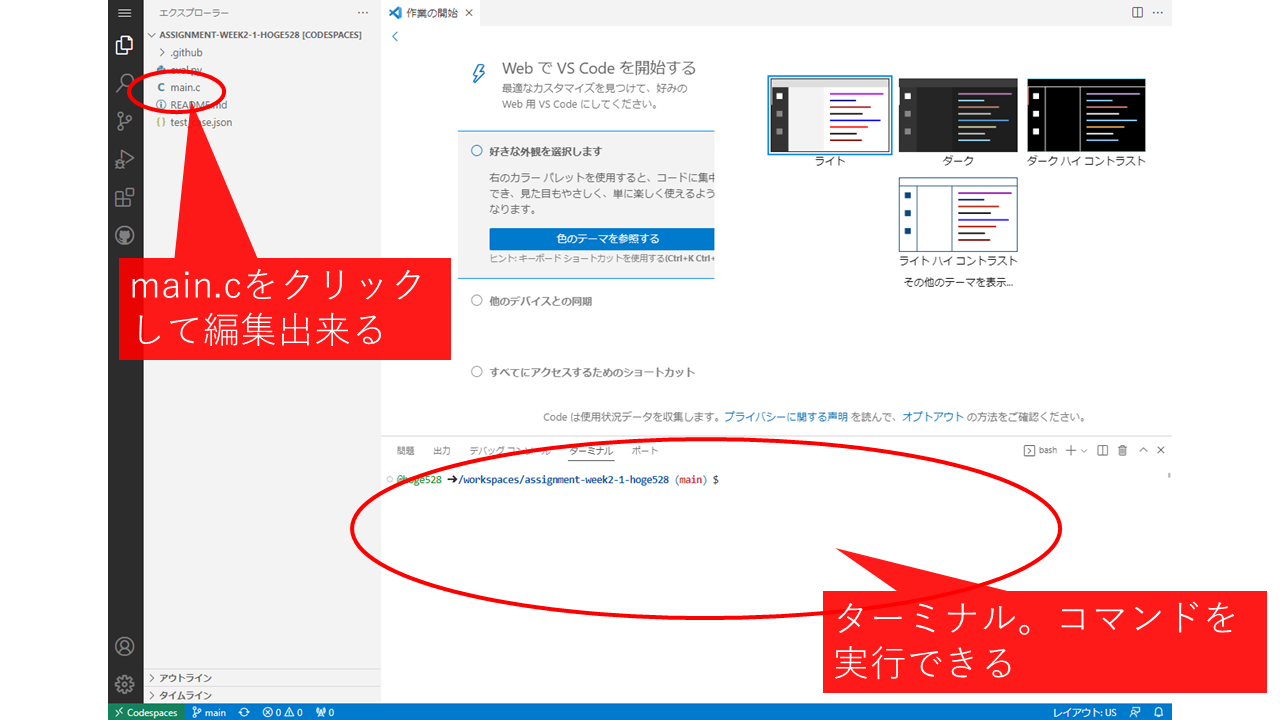Open the Accounts menu icon
Screen dimensions: 1280x720
pyautogui.click(x=125, y=646)
